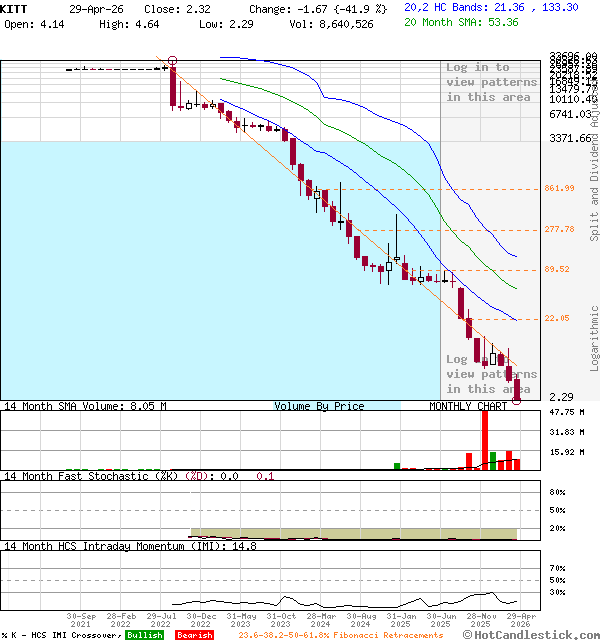This screenshot has height=640, width=600.
Task: Click the red Bearish crossover legend badge
Action: pos(194,635)
